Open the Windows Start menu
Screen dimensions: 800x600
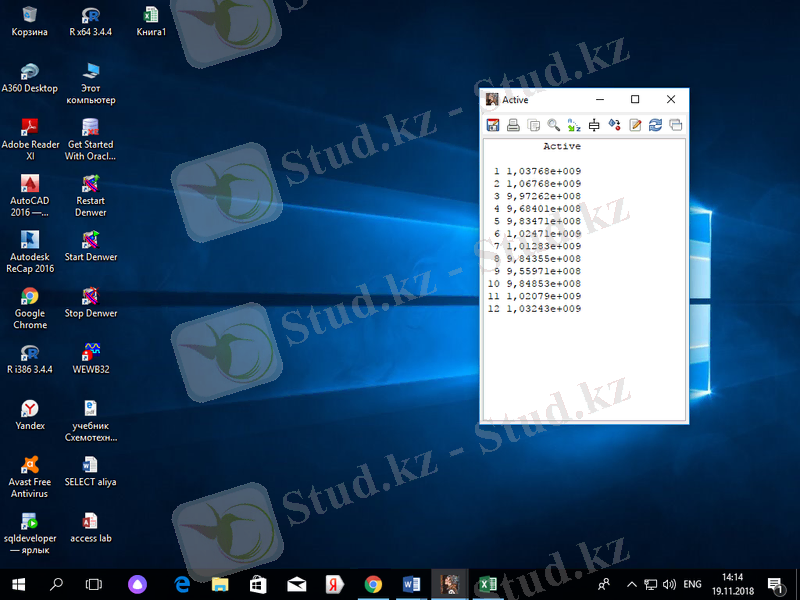coord(18,583)
